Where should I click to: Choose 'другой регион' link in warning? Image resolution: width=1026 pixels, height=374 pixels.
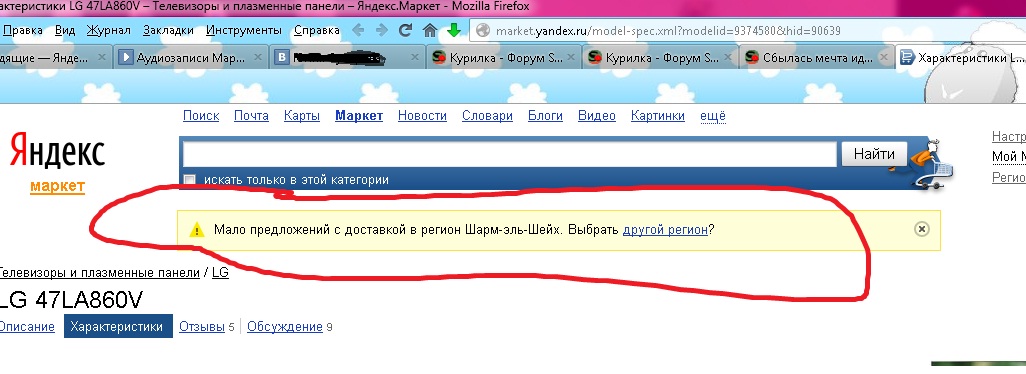(665, 230)
